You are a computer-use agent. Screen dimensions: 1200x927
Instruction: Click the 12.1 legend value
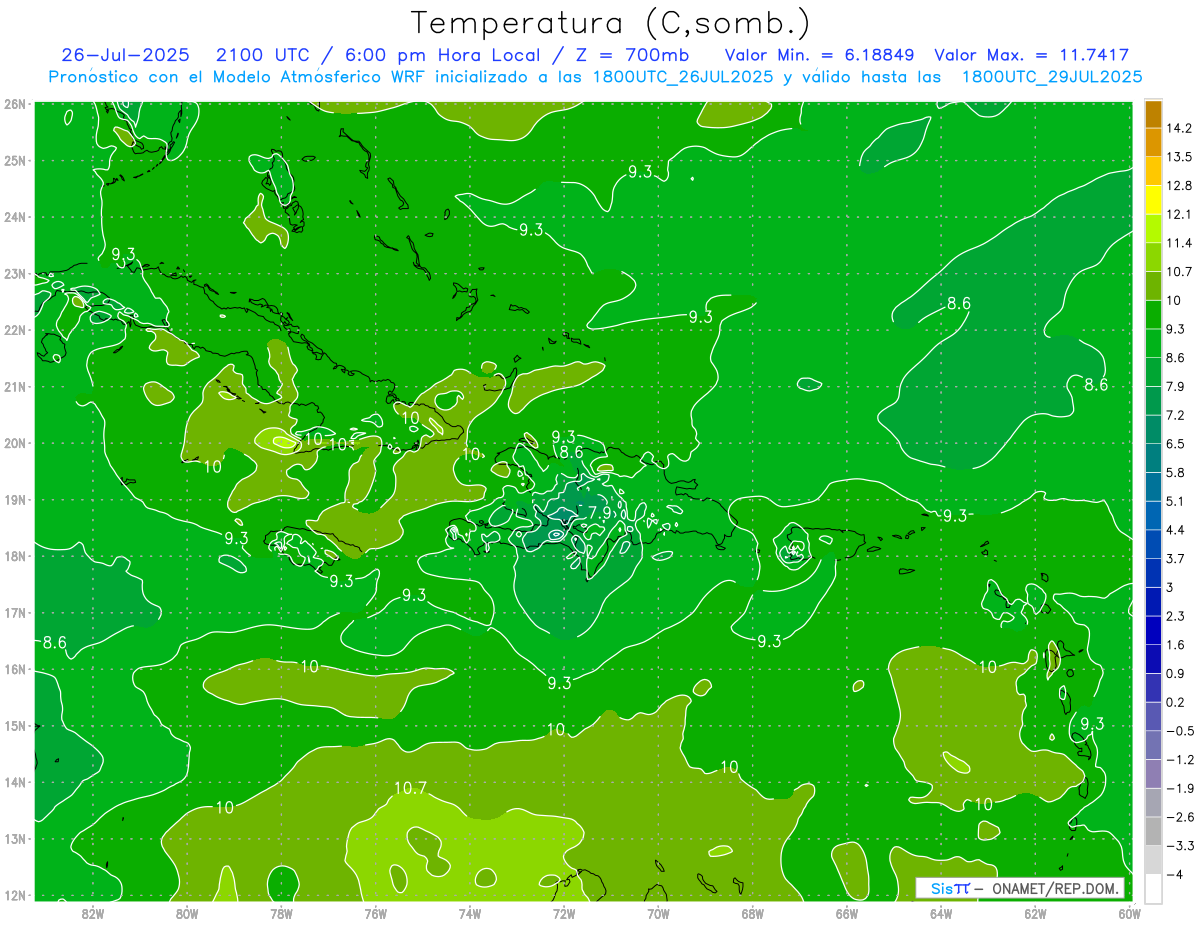point(1179,214)
